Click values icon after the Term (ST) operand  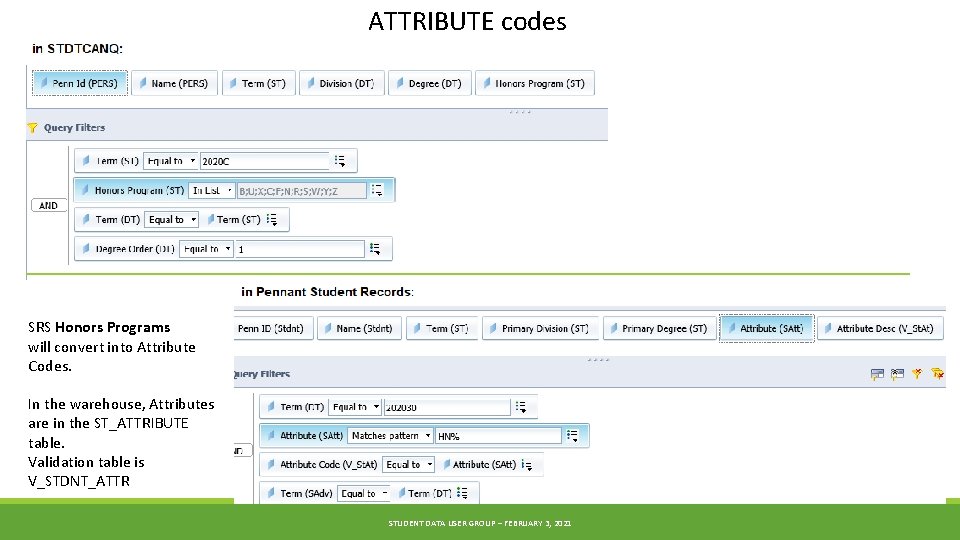(272, 219)
